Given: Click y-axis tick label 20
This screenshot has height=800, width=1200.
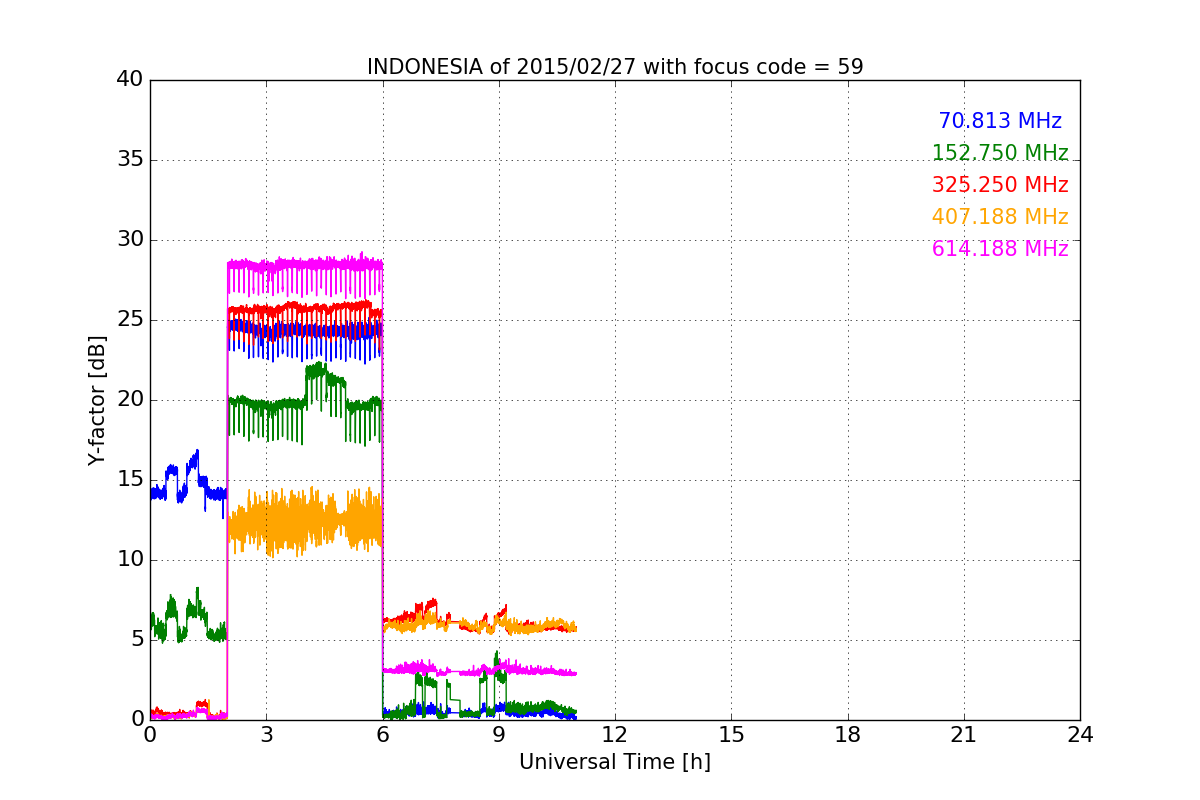Looking at the screenshot, I should tap(130, 400).
